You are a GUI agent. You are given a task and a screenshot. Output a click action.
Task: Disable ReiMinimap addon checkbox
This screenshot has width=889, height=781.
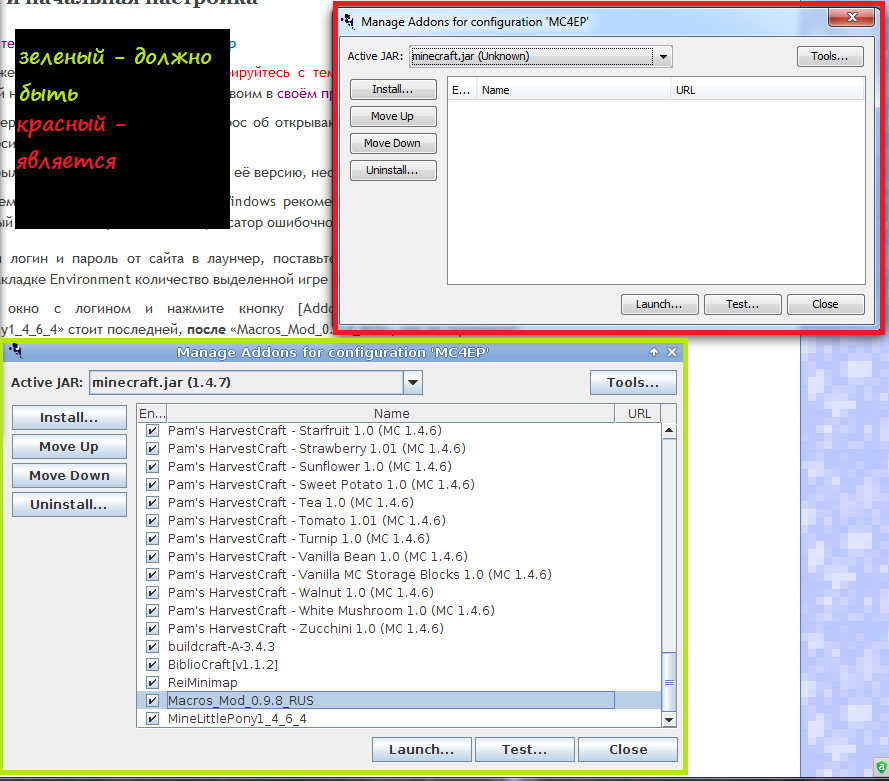pyautogui.click(x=152, y=683)
